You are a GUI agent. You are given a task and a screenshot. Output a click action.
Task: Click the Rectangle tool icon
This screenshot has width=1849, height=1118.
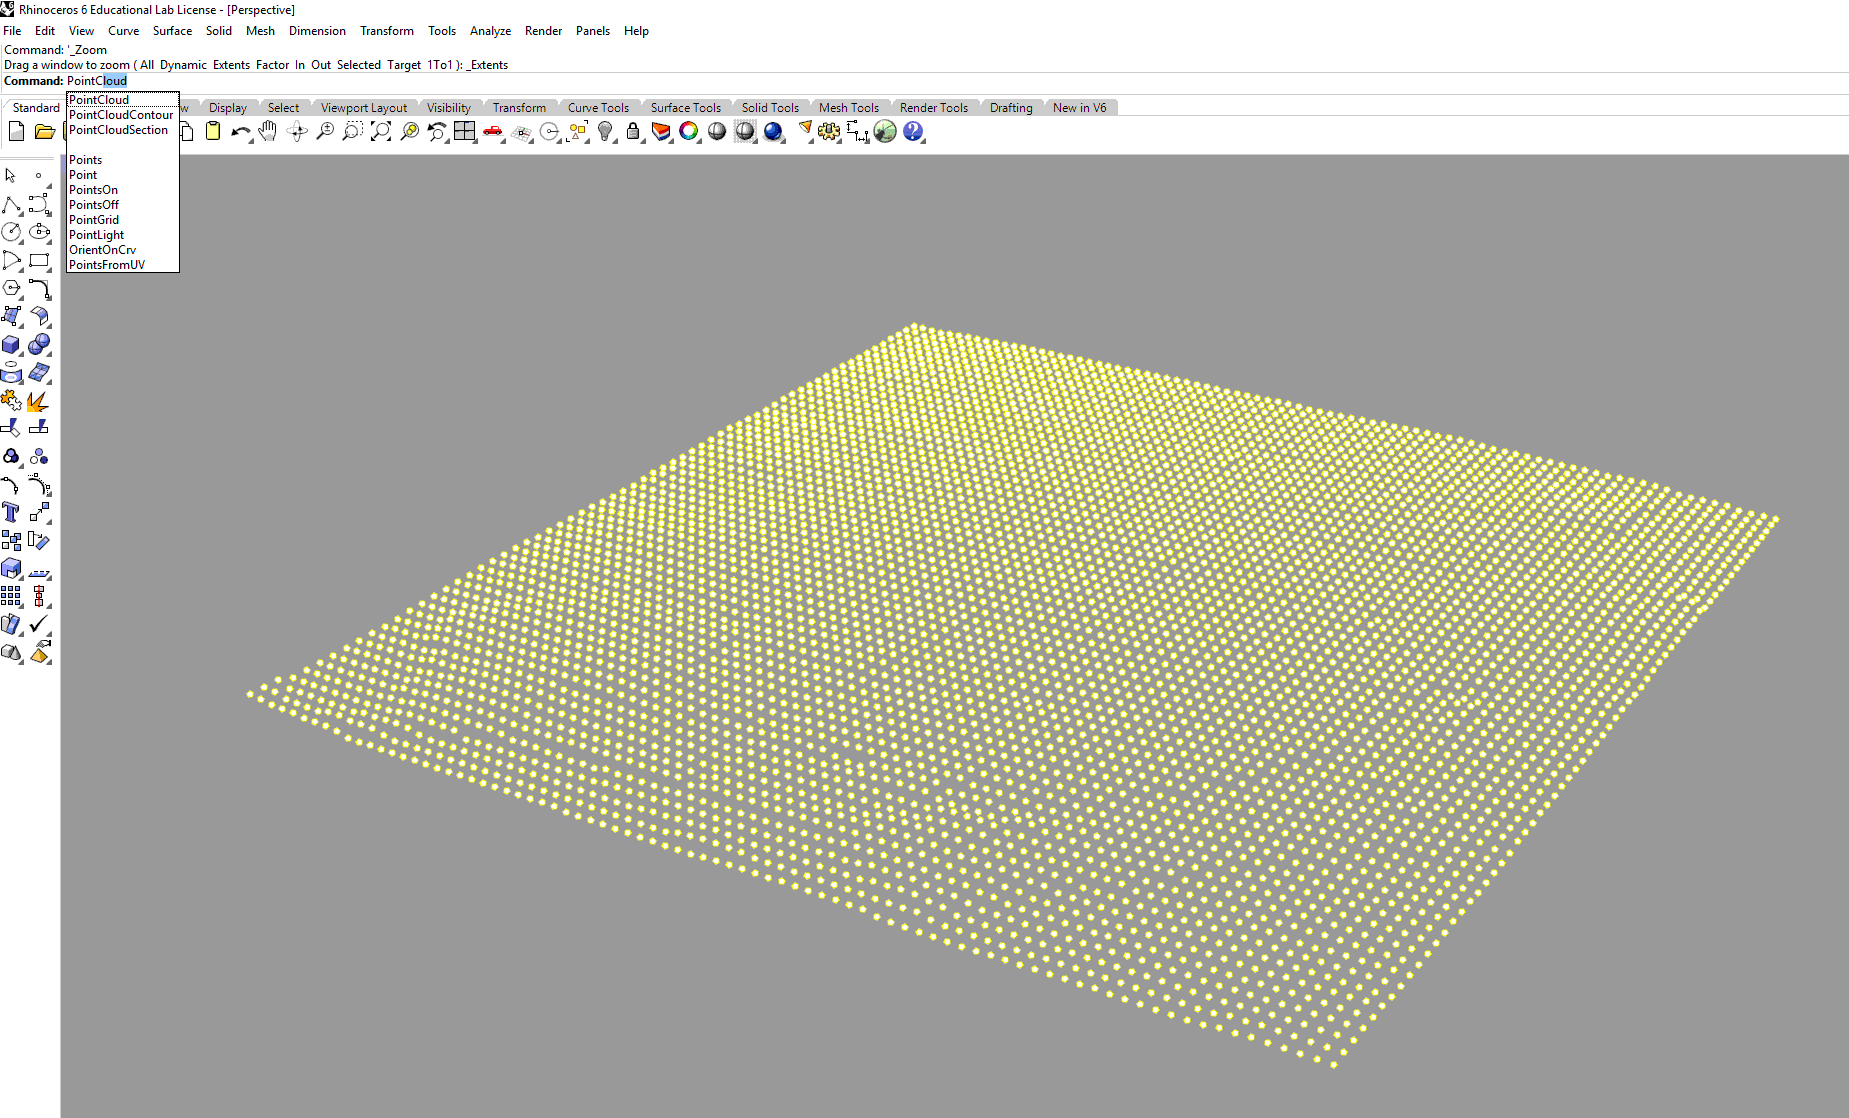(x=39, y=261)
